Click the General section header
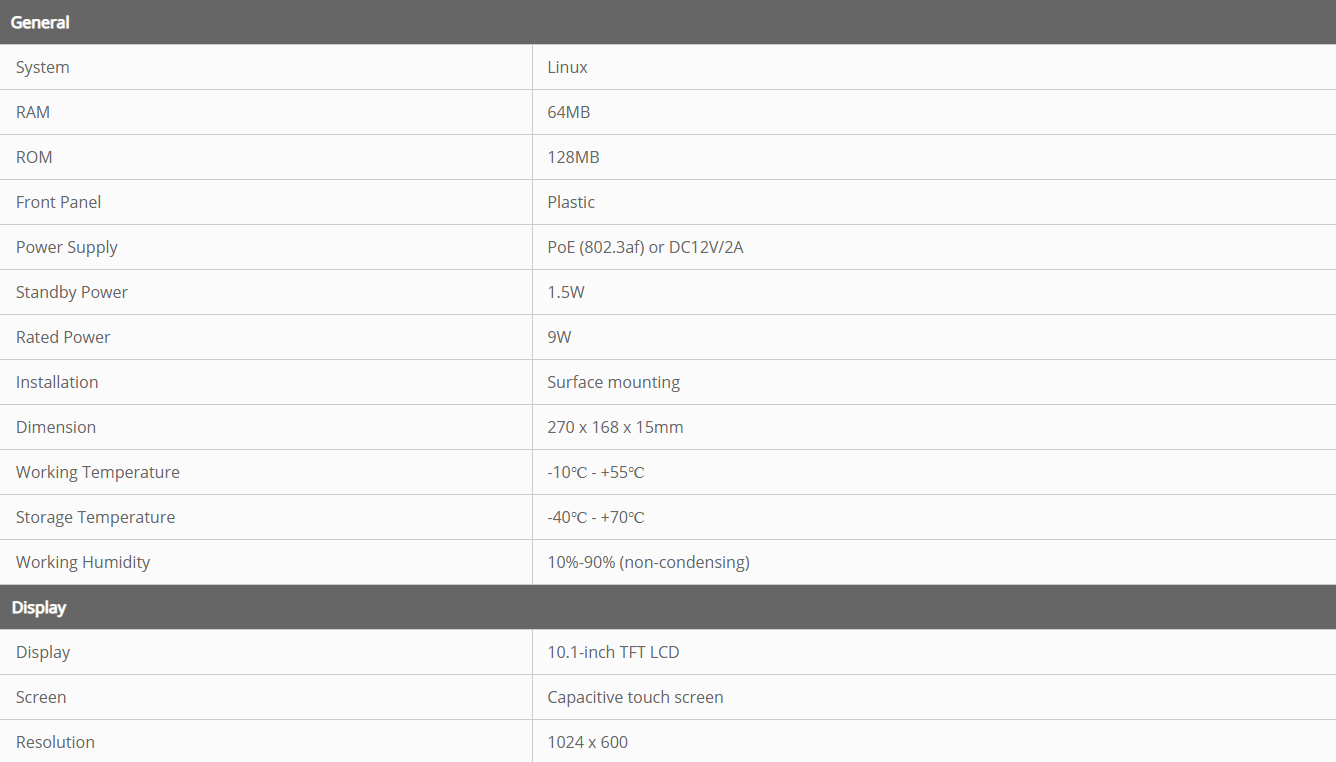Image resolution: width=1336 pixels, height=762 pixels. coord(40,22)
